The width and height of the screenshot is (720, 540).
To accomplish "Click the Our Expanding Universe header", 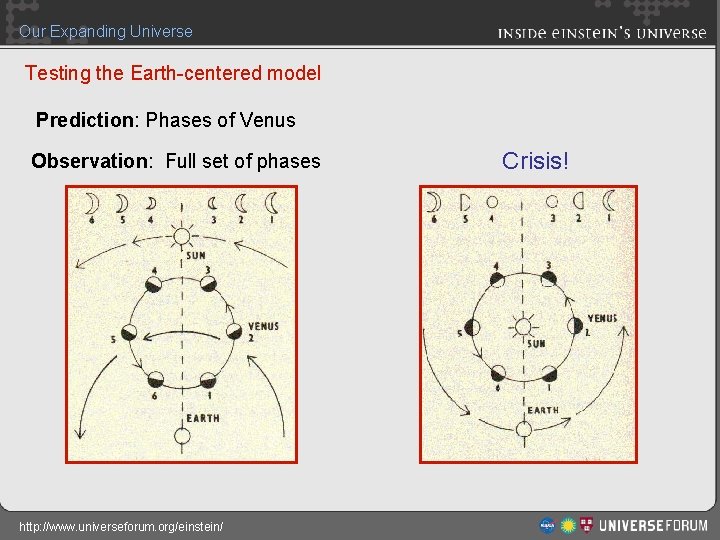I will coord(106,31).
